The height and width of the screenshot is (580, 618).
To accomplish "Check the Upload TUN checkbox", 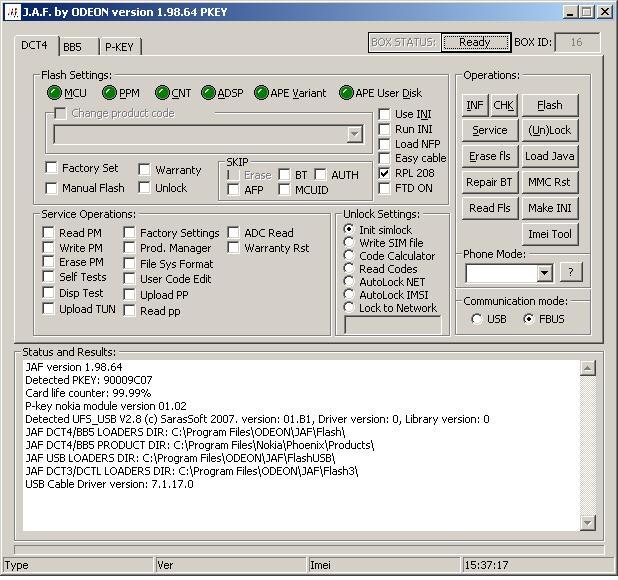I will [x=48, y=309].
